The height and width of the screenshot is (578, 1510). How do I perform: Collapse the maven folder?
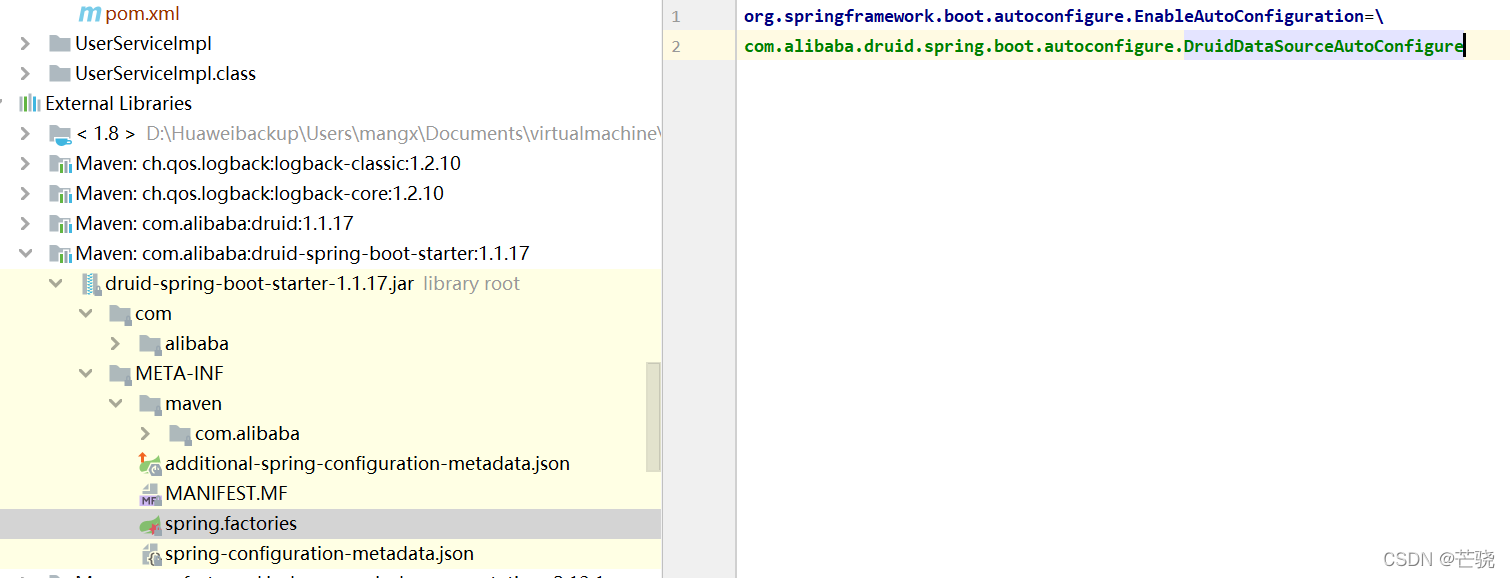pyautogui.click(x=116, y=404)
